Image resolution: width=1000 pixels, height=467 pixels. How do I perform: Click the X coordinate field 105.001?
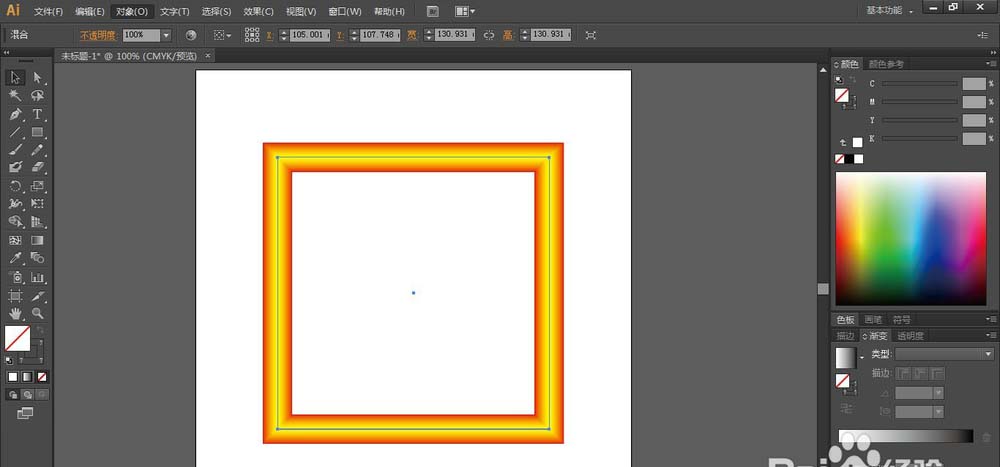310,35
